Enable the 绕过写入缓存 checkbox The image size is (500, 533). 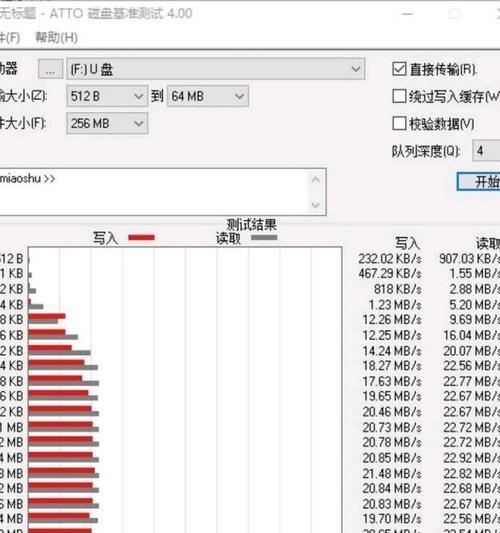pos(399,96)
